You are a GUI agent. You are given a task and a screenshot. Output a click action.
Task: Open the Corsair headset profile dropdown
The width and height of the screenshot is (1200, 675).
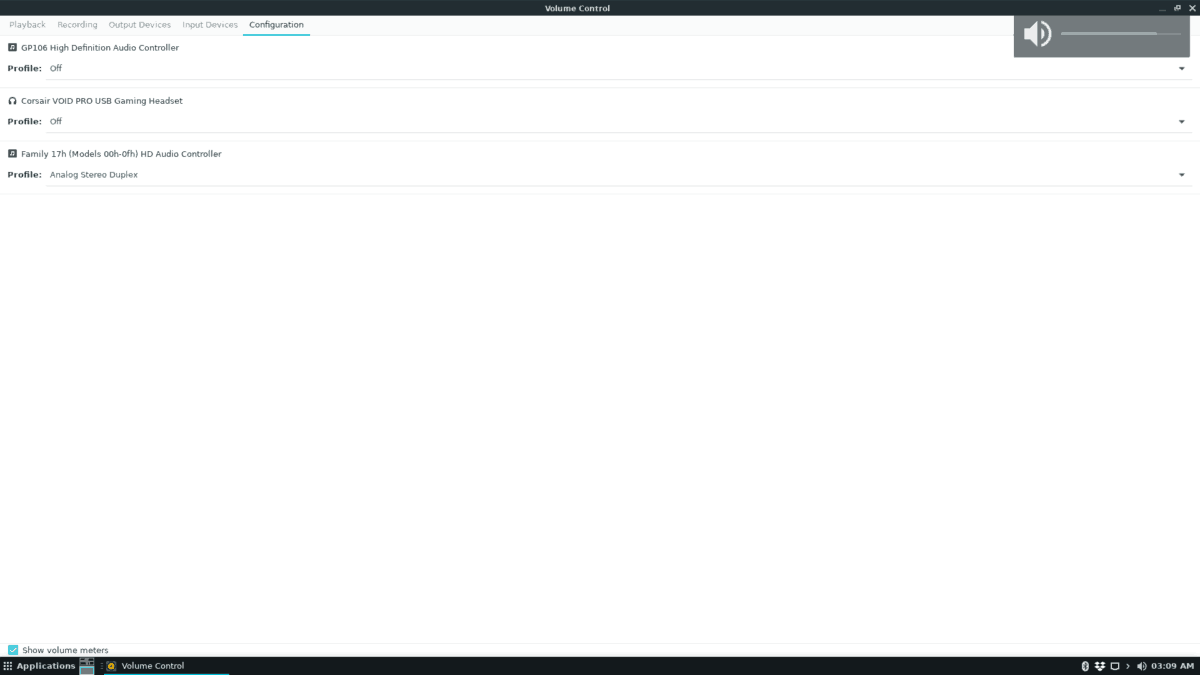pyautogui.click(x=1182, y=121)
